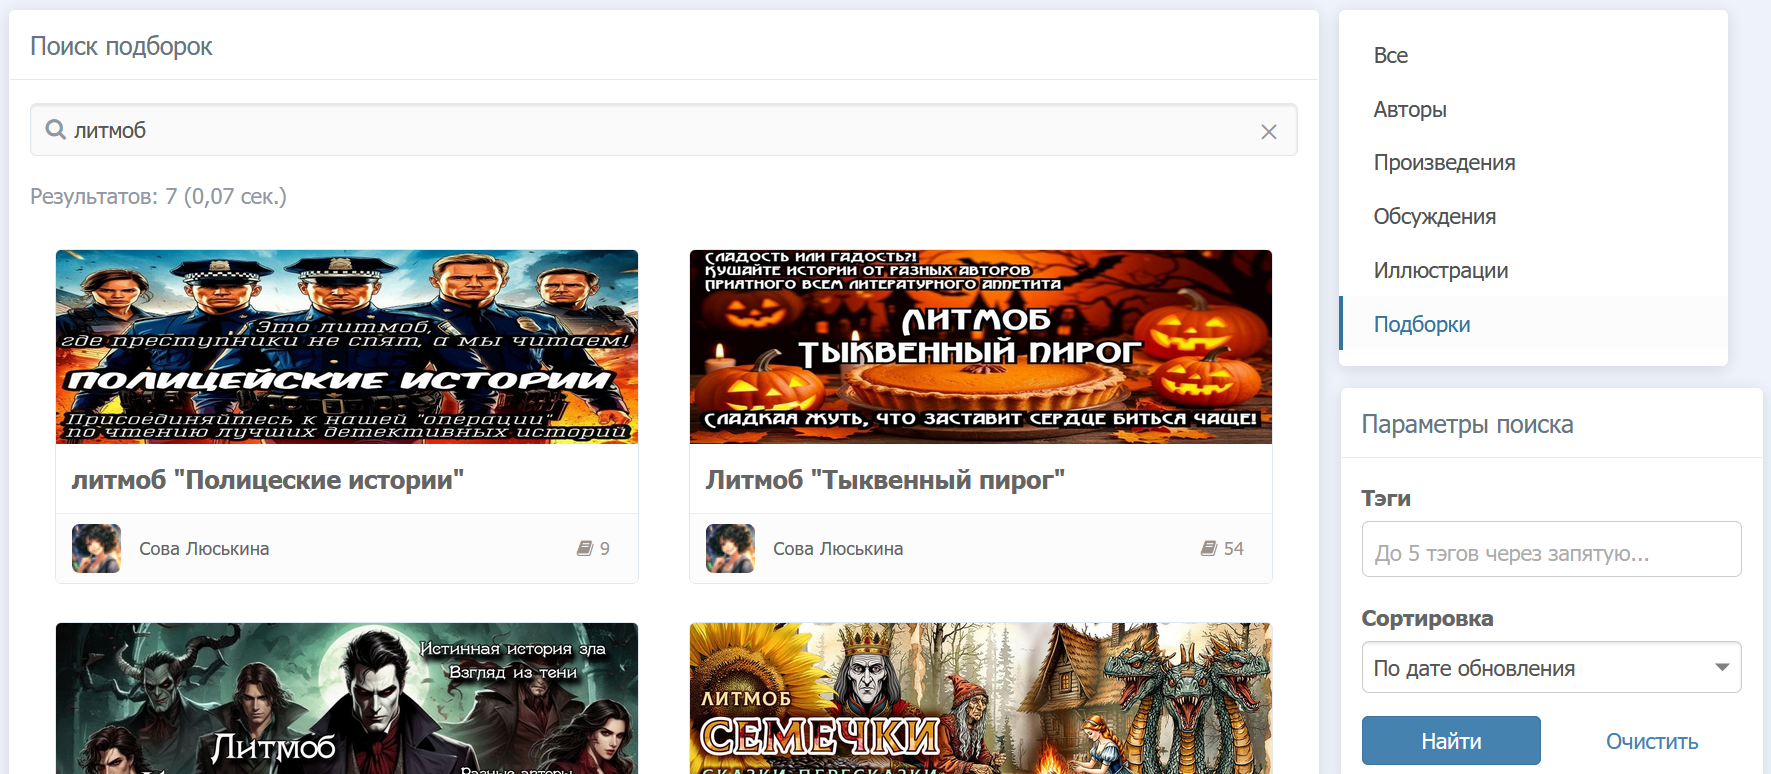This screenshot has width=1771, height=774.
Task: Open the Полицейские истории banner image
Action: pyautogui.click(x=347, y=347)
